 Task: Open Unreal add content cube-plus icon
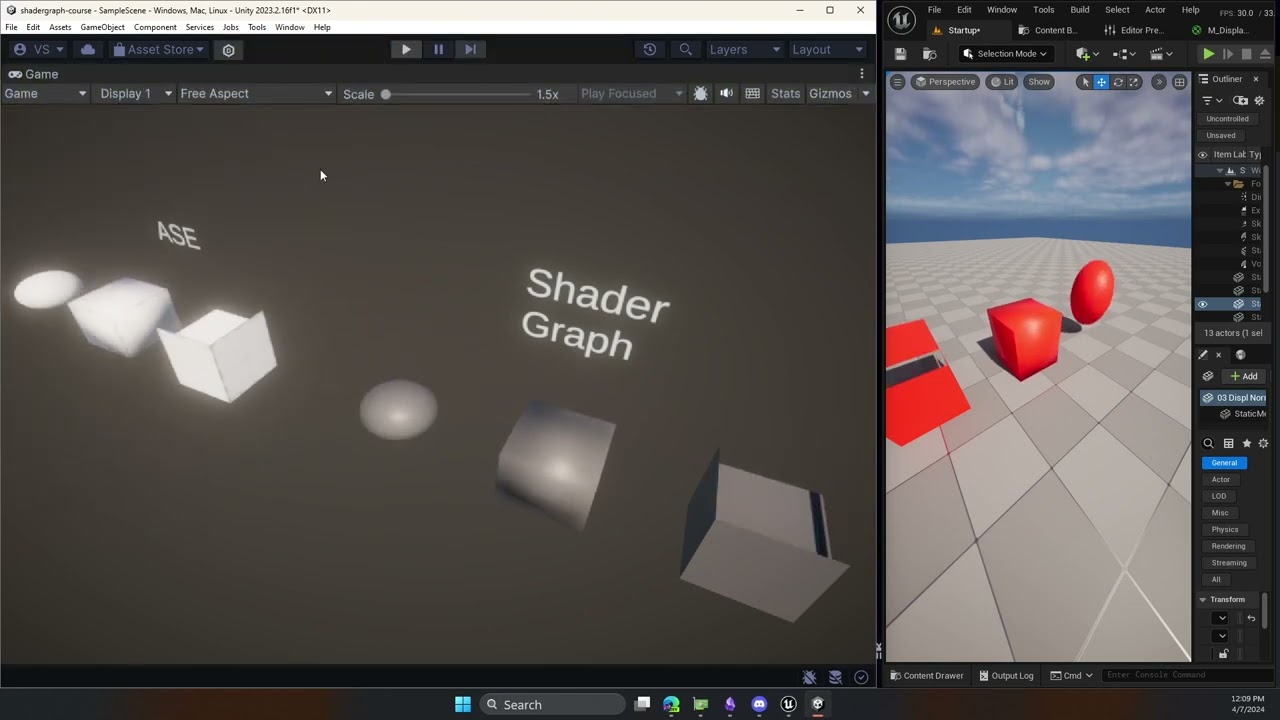(1086, 54)
